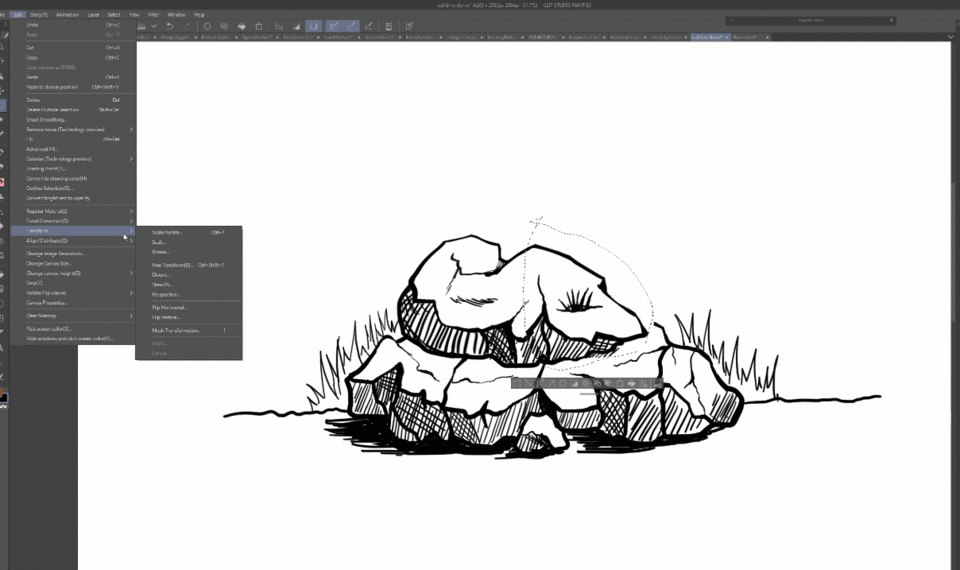Select the Zoom magnifier tool in tool palette
The image size is (960, 570).
pos(2,47)
